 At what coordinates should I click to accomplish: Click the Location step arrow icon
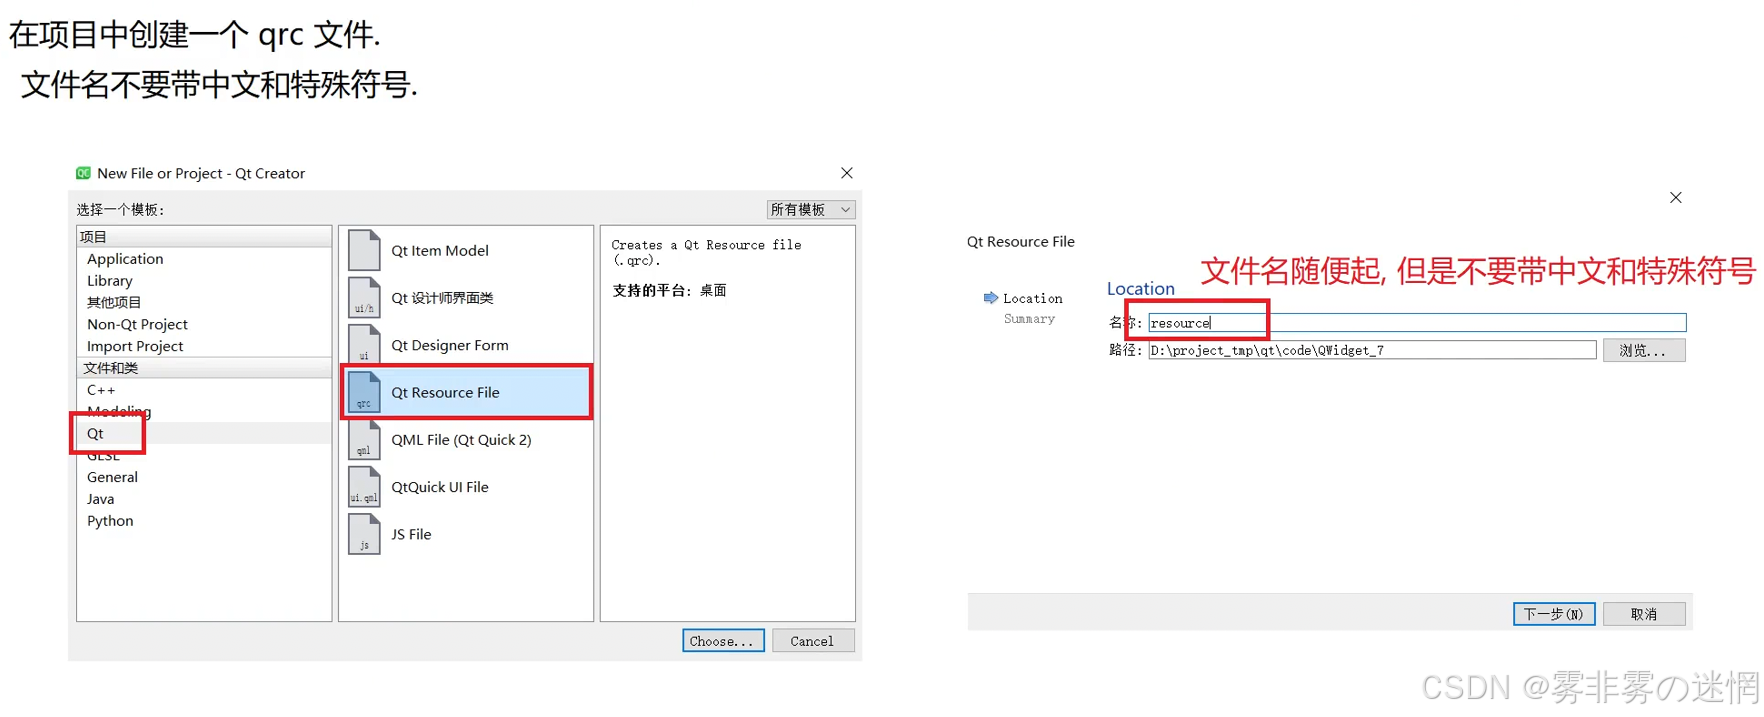tap(990, 298)
